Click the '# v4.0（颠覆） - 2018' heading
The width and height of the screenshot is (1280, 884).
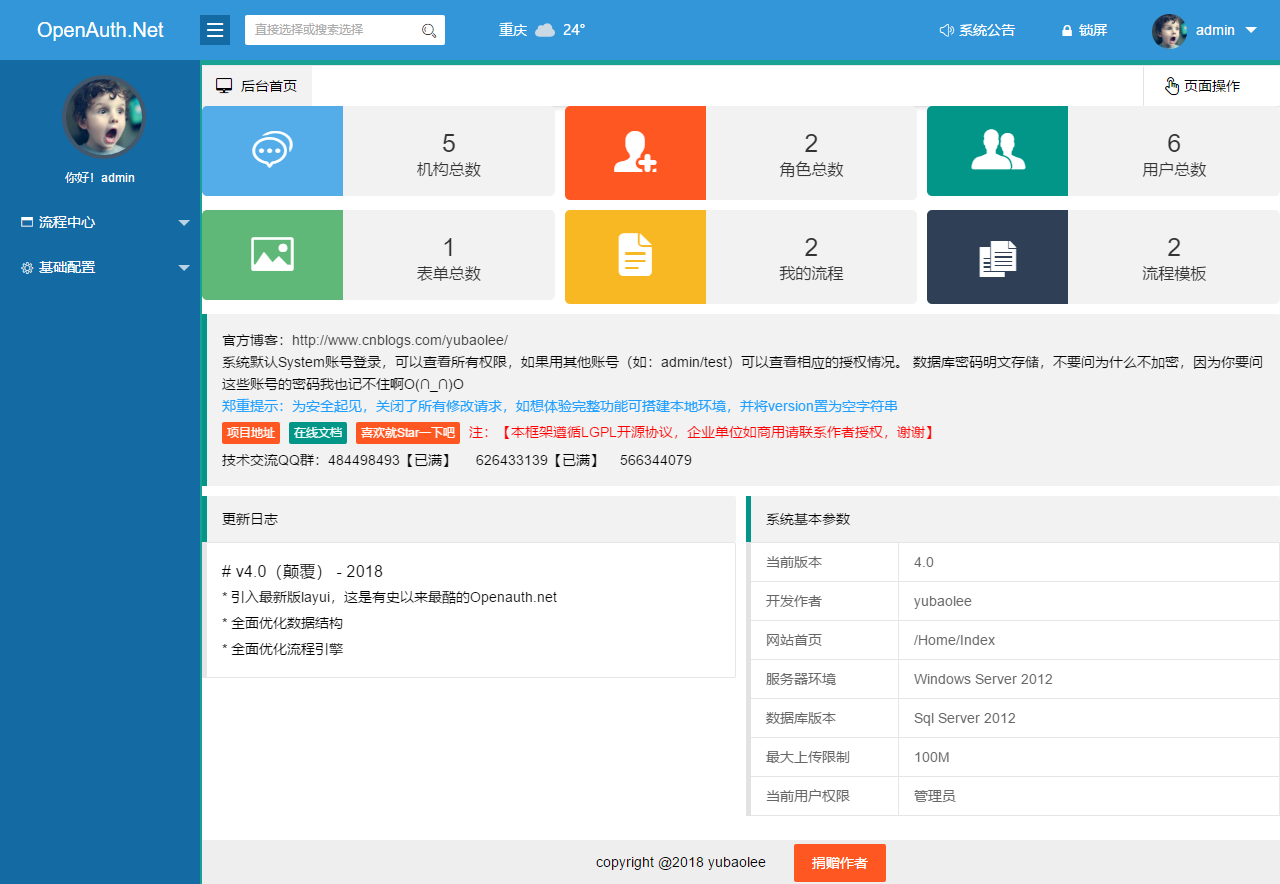click(x=302, y=571)
